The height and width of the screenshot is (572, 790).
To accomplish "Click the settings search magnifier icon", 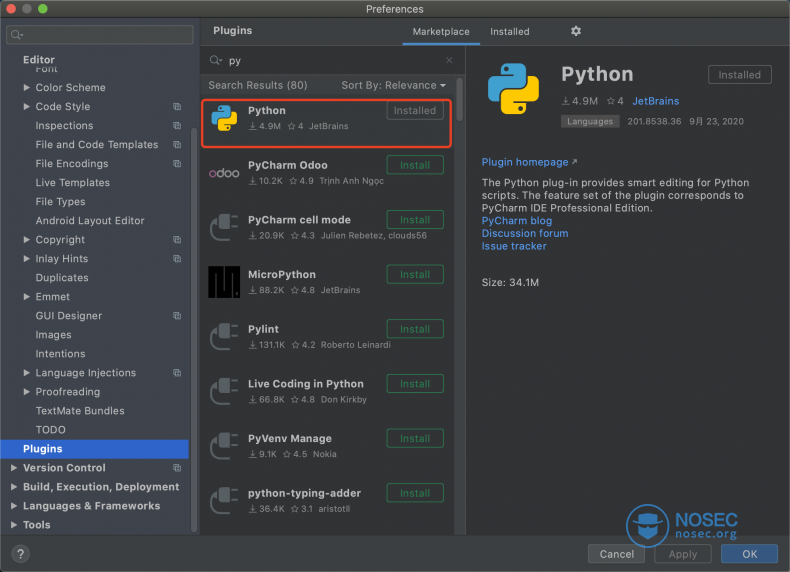I will (x=17, y=35).
